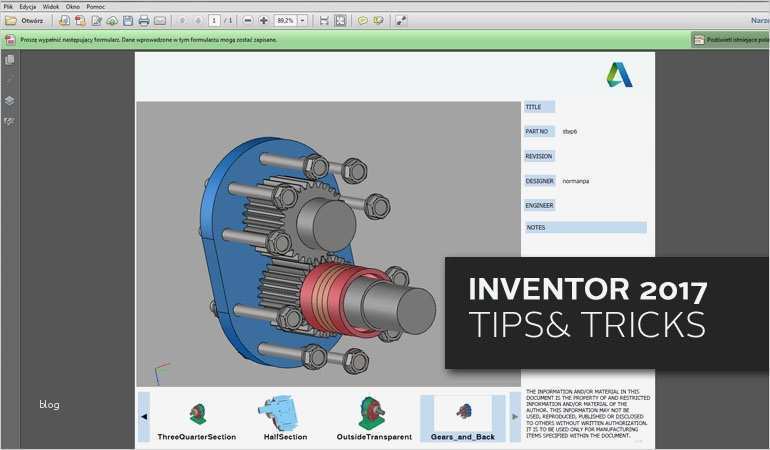The width and height of the screenshot is (770, 450).
Task: Click the 89,2% zoom value field
Action: click(x=286, y=21)
